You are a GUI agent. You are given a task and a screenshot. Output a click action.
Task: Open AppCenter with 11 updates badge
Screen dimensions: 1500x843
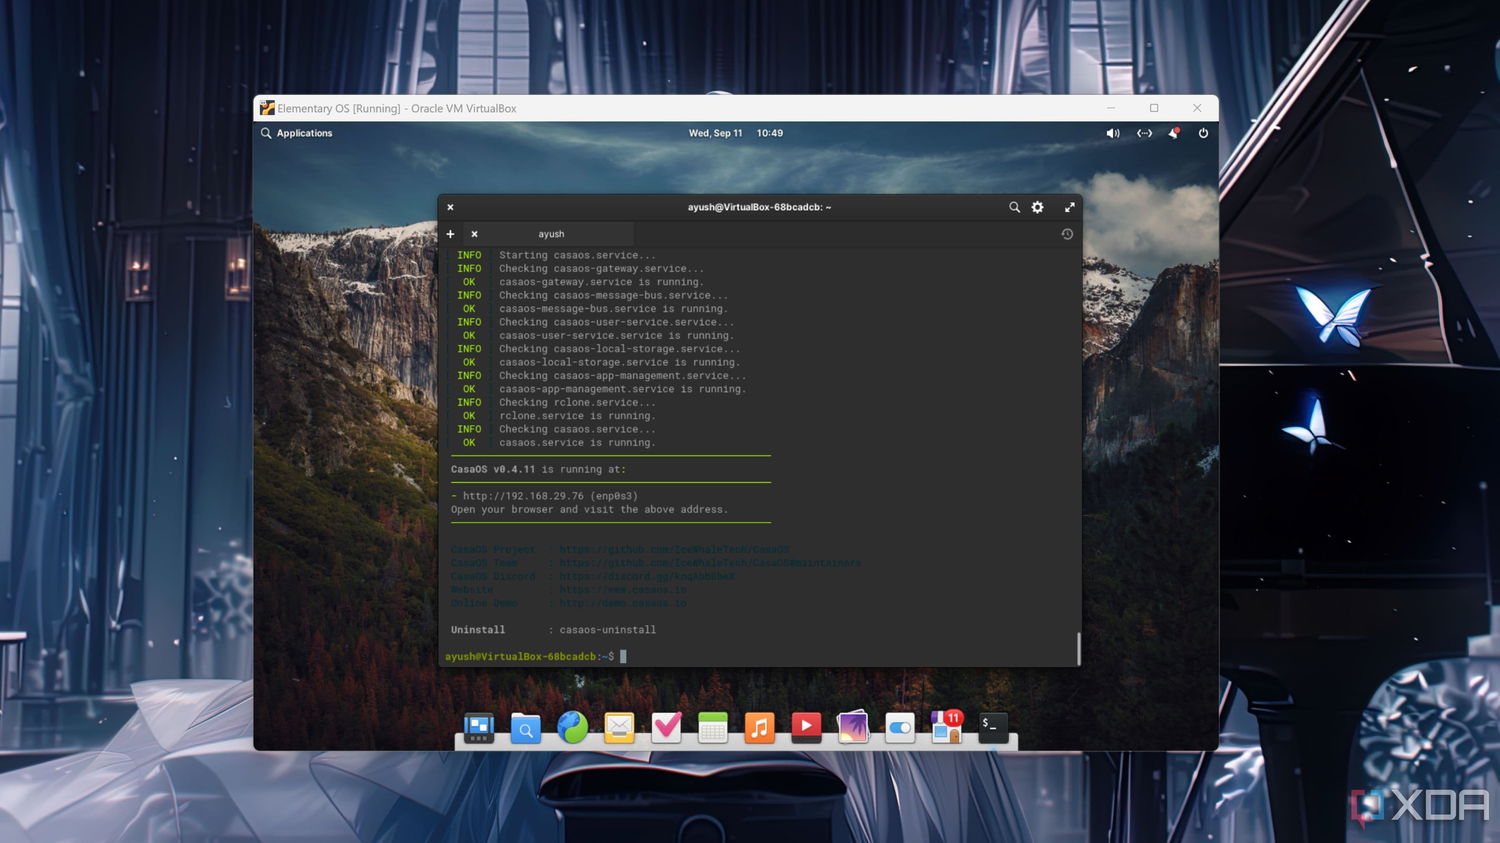pos(945,727)
